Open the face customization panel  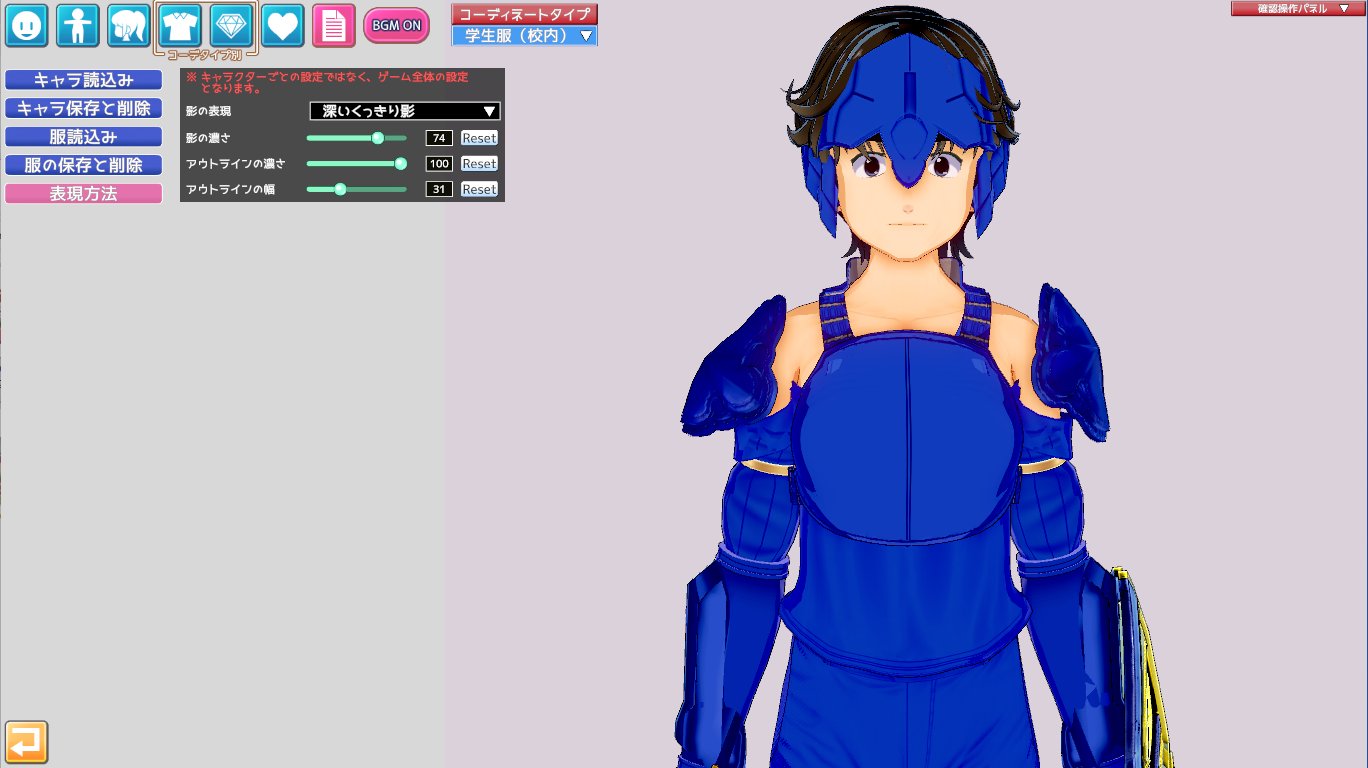point(27,25)
